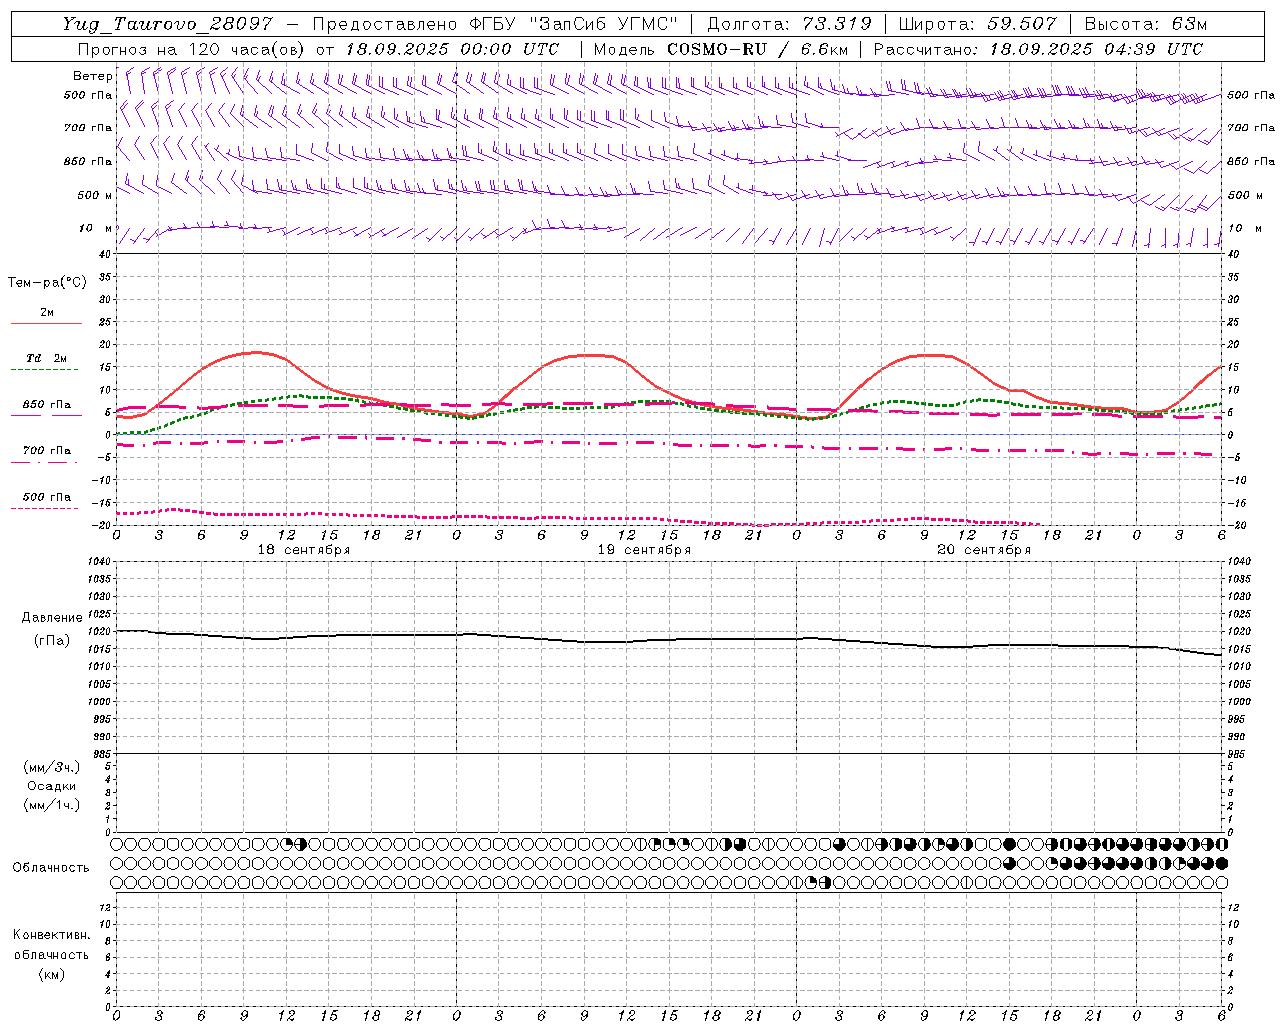The image size is (1280, 1024).
Task: Click the dotted pink line sample under '500 гПа' legend
Action: coord(44,509)
